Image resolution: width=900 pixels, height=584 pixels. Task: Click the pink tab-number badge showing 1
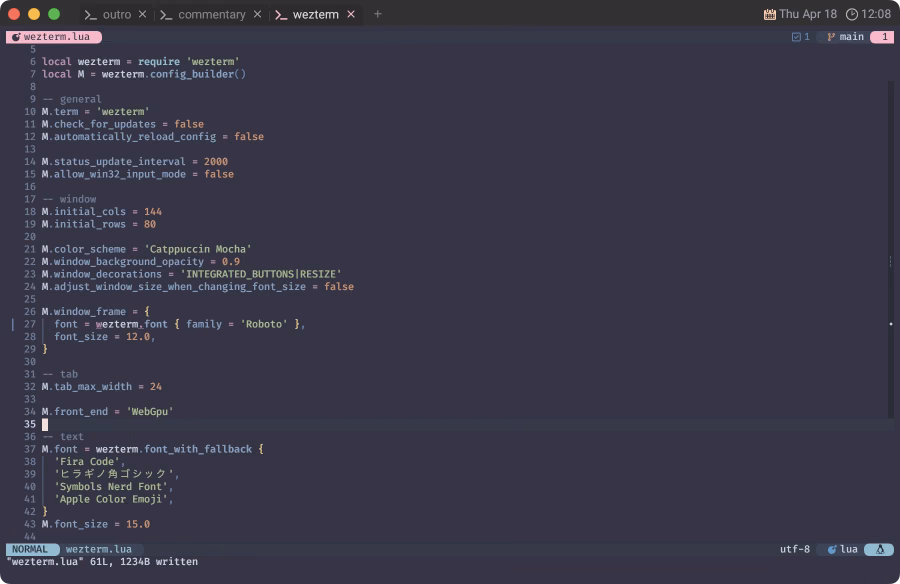pyautogui.click(x=882, y=37)
